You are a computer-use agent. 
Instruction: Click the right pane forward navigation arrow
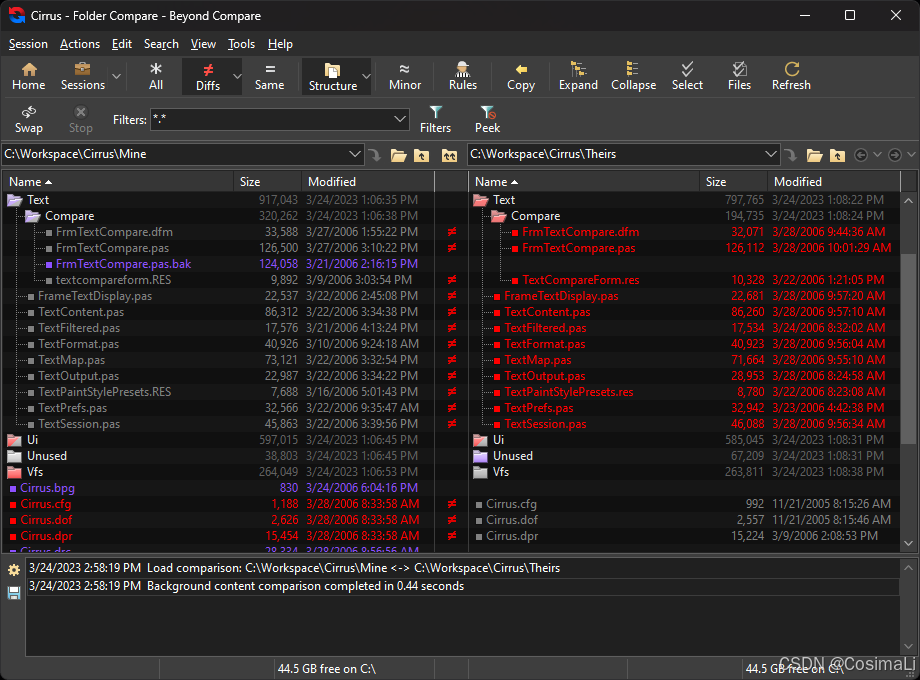click(x=895, y=155)
